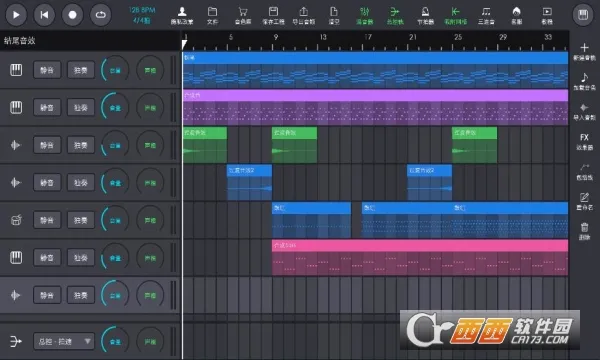Toggle the 节拍器 metronome
This screenshot has height=360, width=600.
coord(425,16)
